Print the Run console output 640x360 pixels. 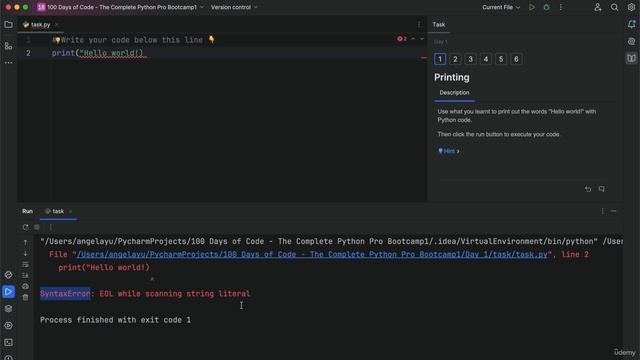point(25,287)
